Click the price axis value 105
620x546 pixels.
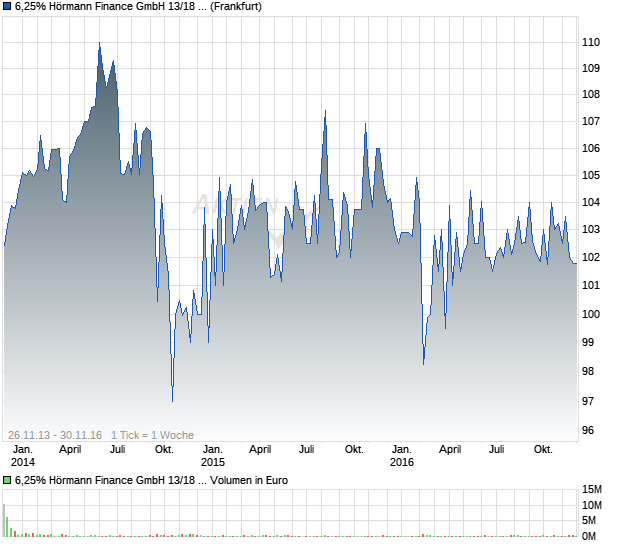pos(591,175)
